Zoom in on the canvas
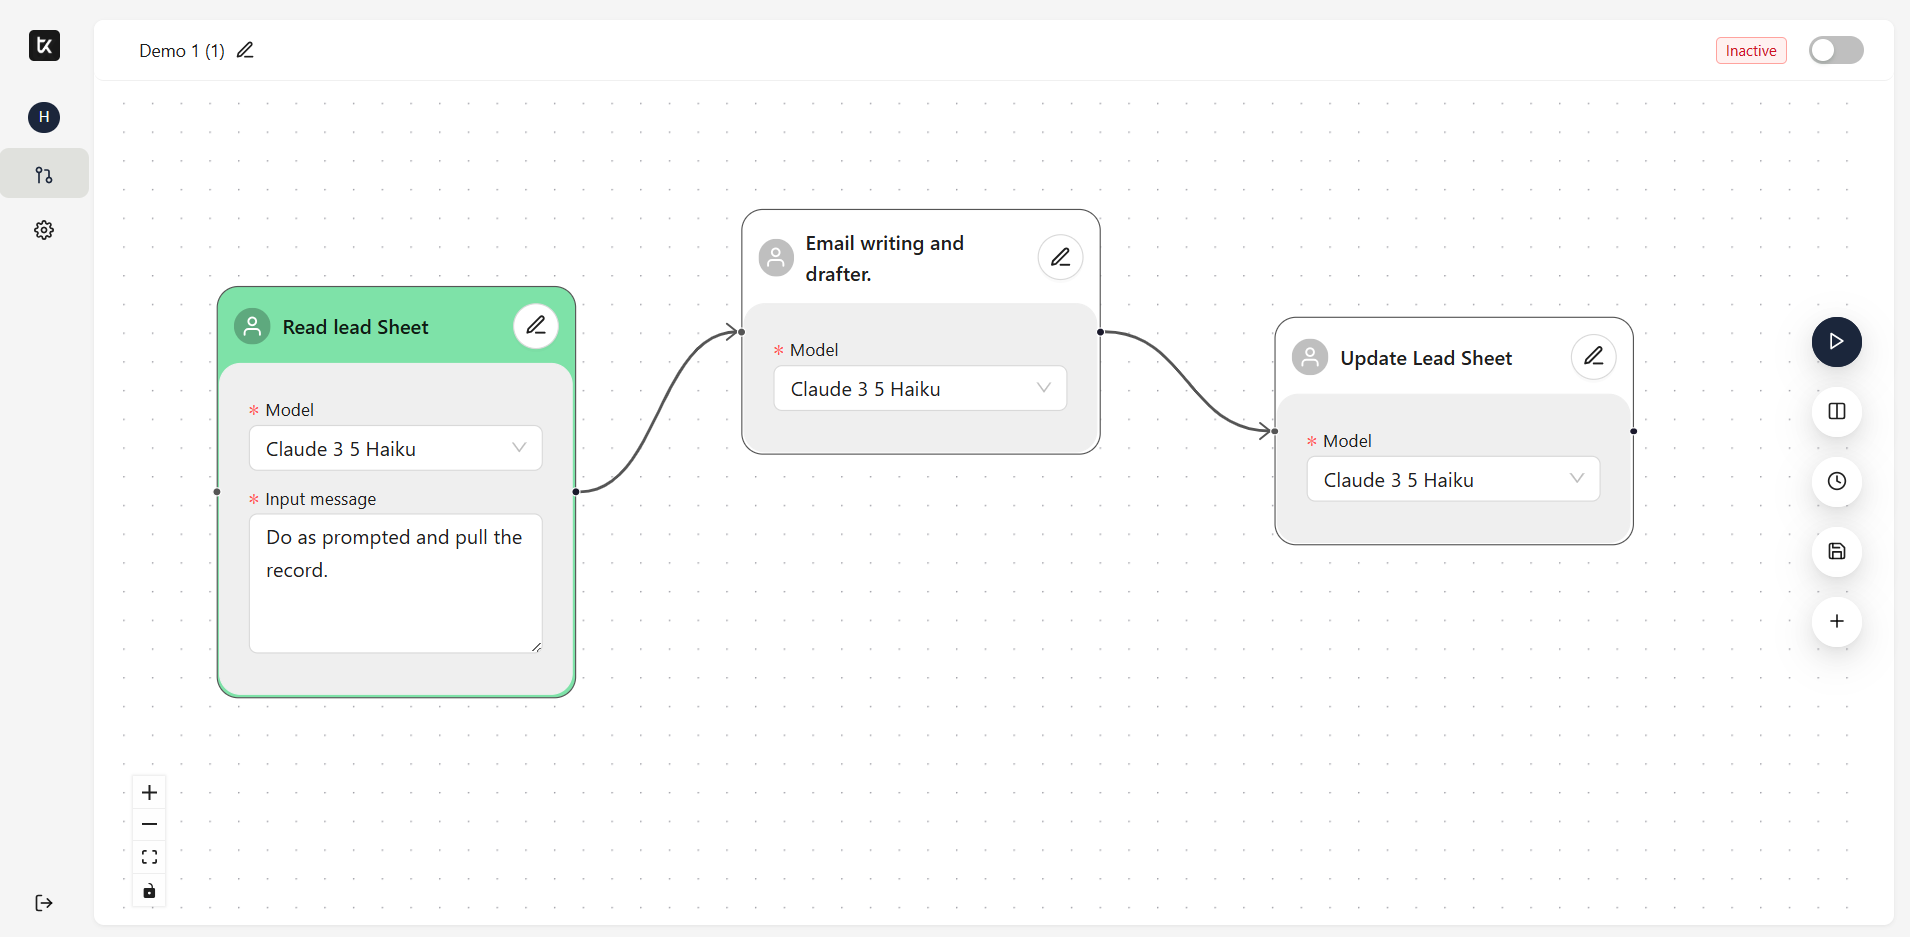Image resolution: width=1910 pixels, height=937 pixels. (149, 793)
